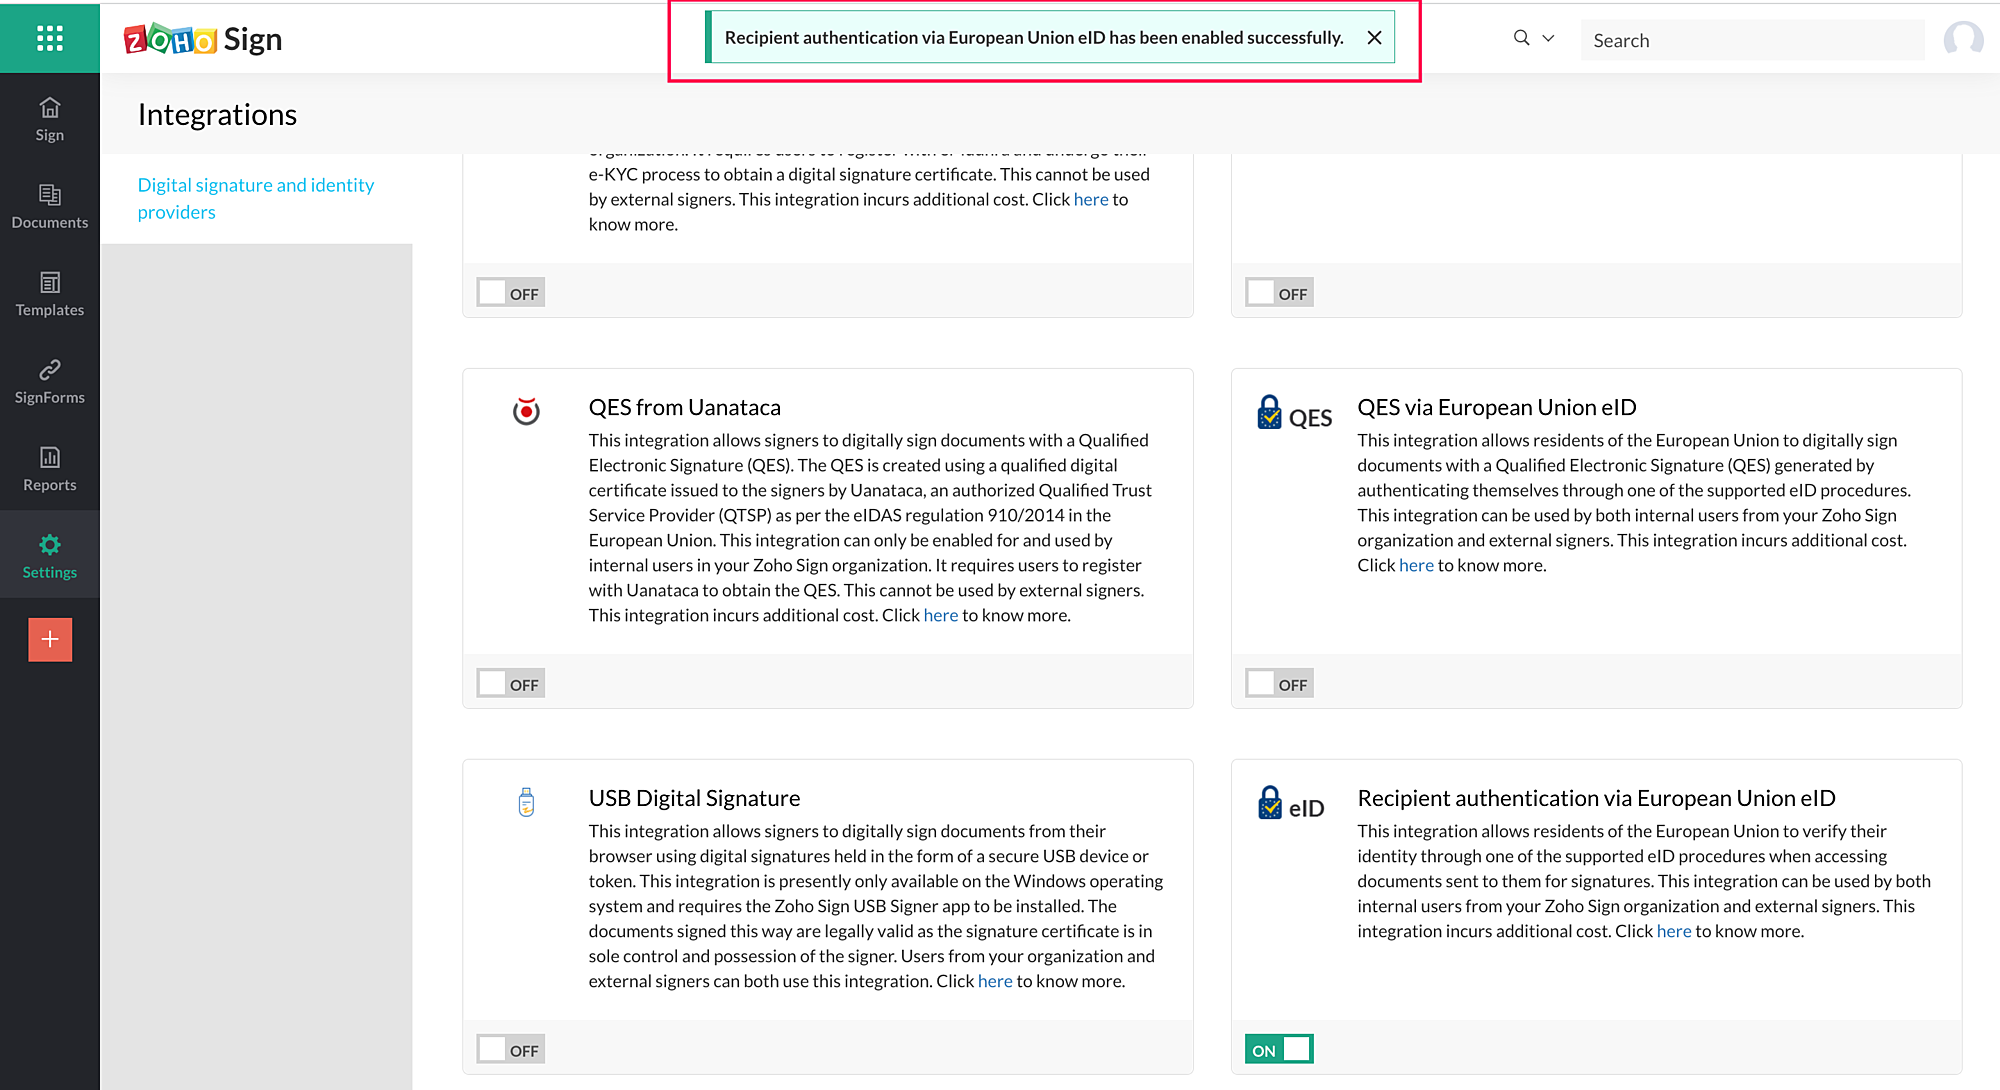Enable QES from Uanataca toggle
Viewport: 2000px width, 1090px height.
pos(510,684)
